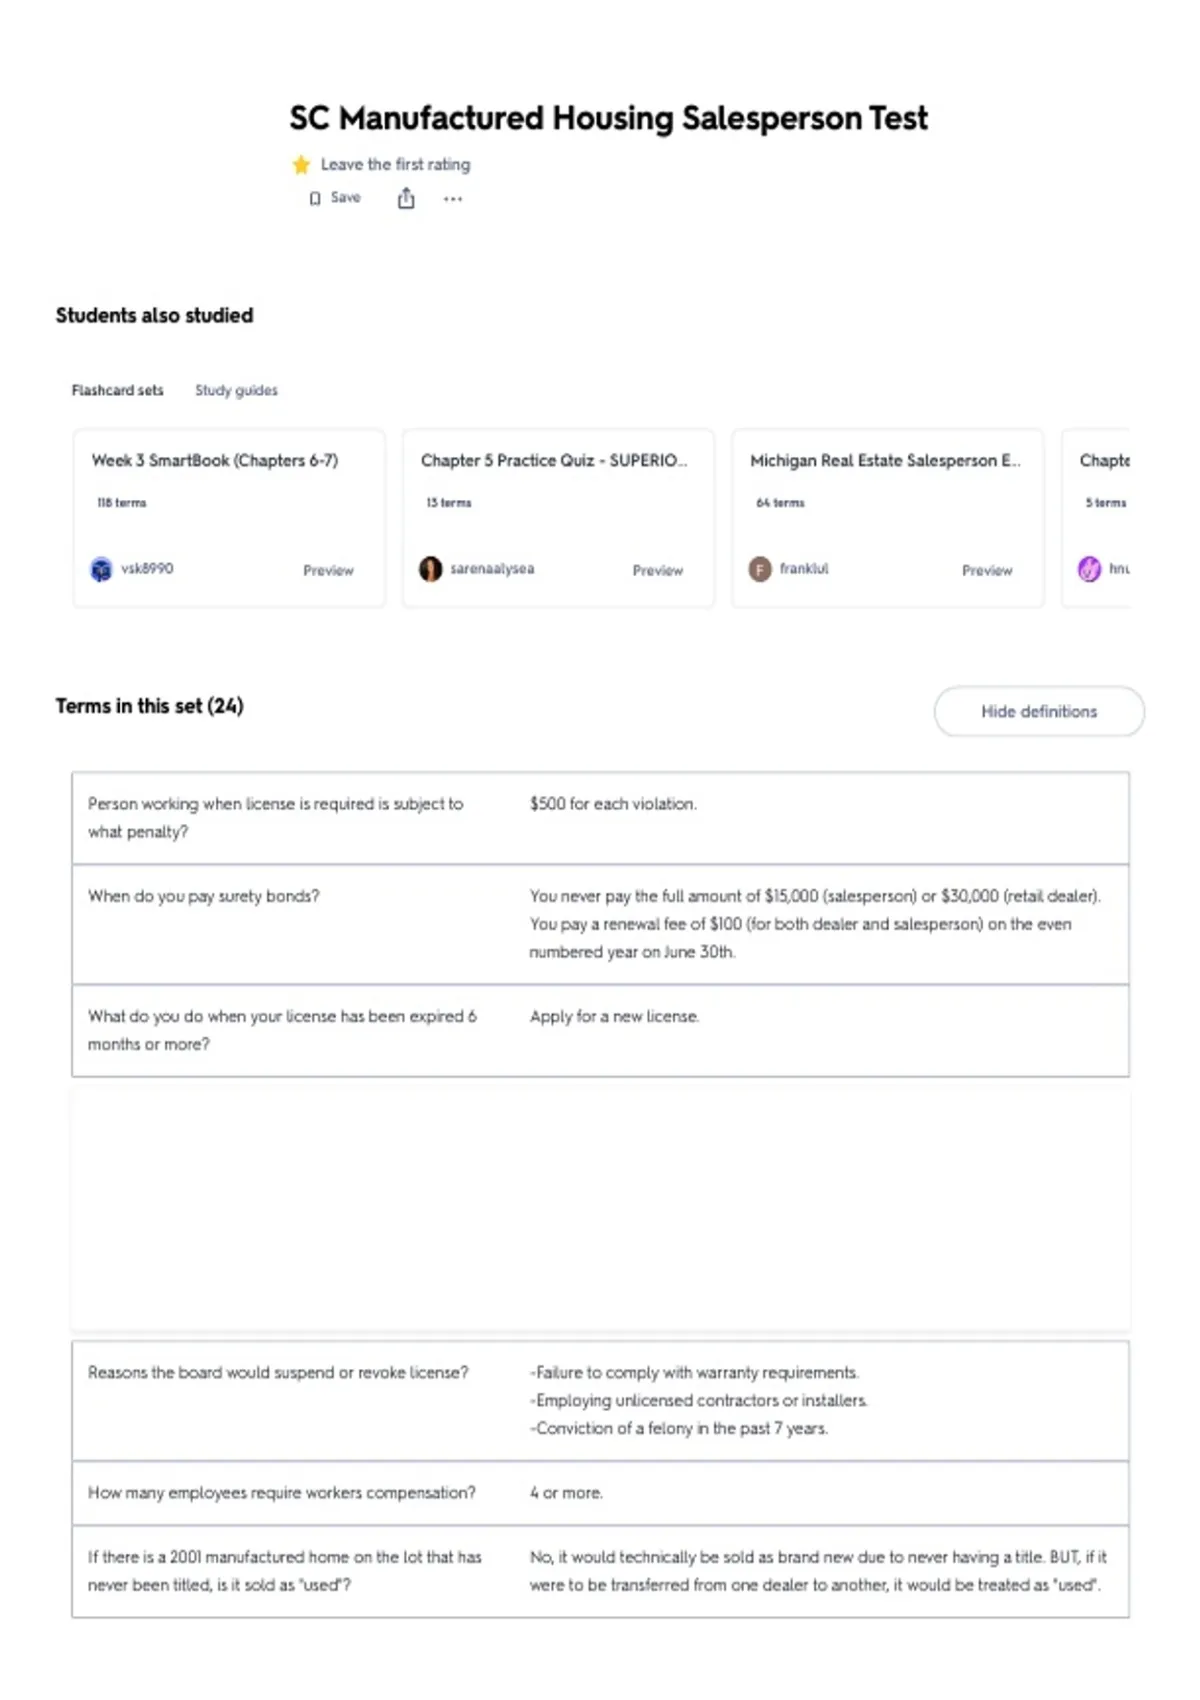Screen dimensions: 1200x1700
Task: Click vsk8990's avatar icon
Action: click(x=101, y=569)
